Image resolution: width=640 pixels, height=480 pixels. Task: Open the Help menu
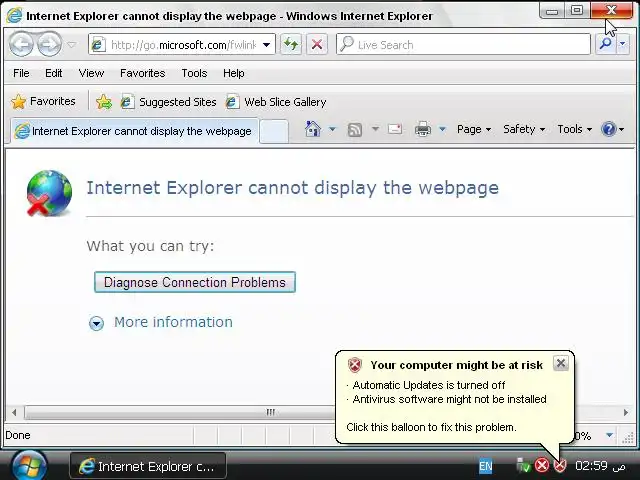(233, 73)
